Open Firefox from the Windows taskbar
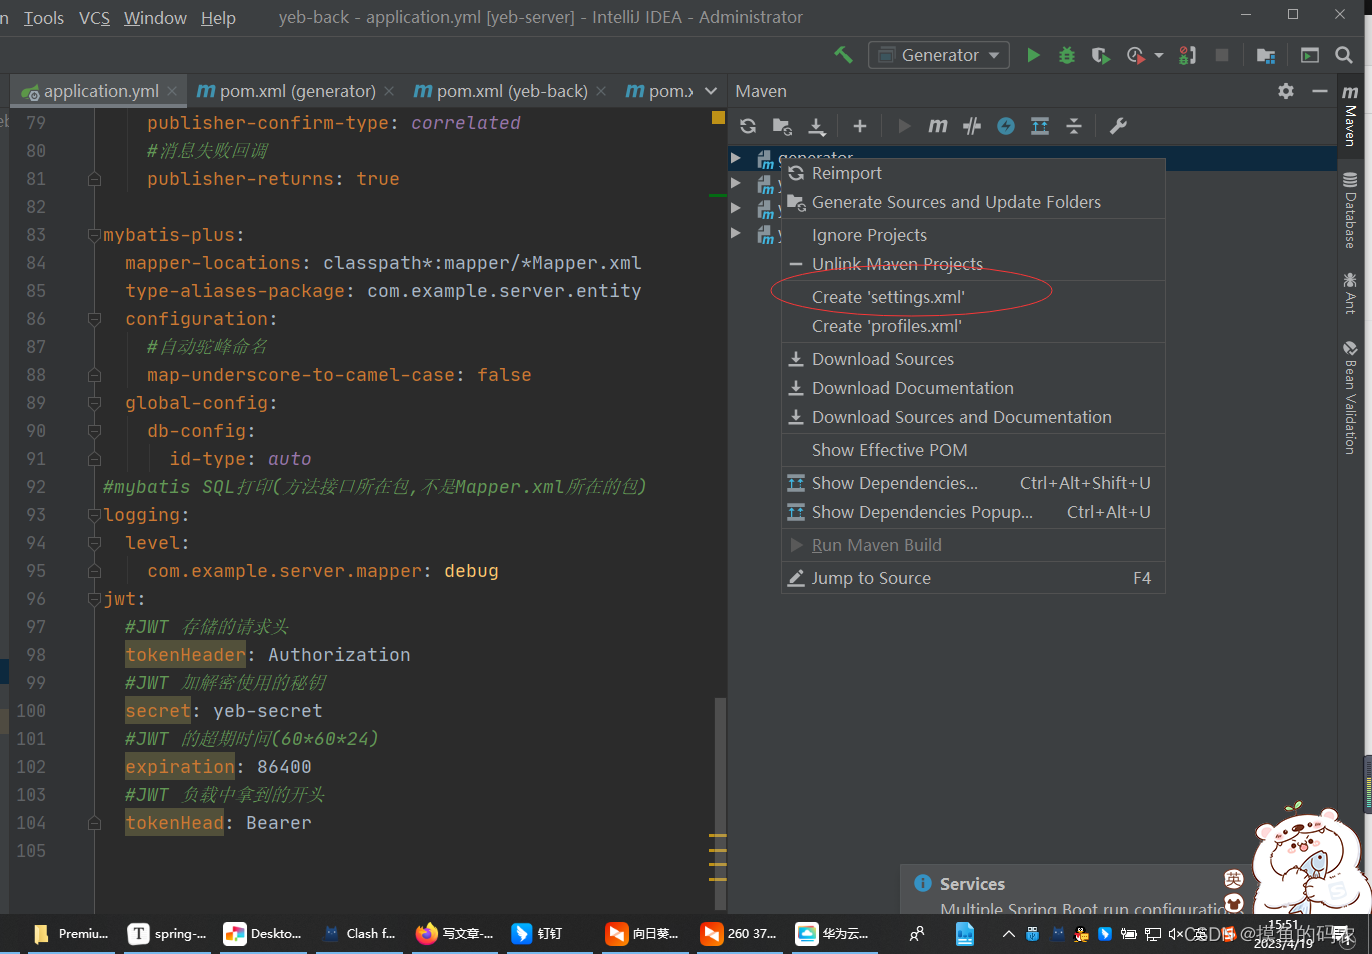The height and width of the screenshot is (954, 1372). click(454, 933)
